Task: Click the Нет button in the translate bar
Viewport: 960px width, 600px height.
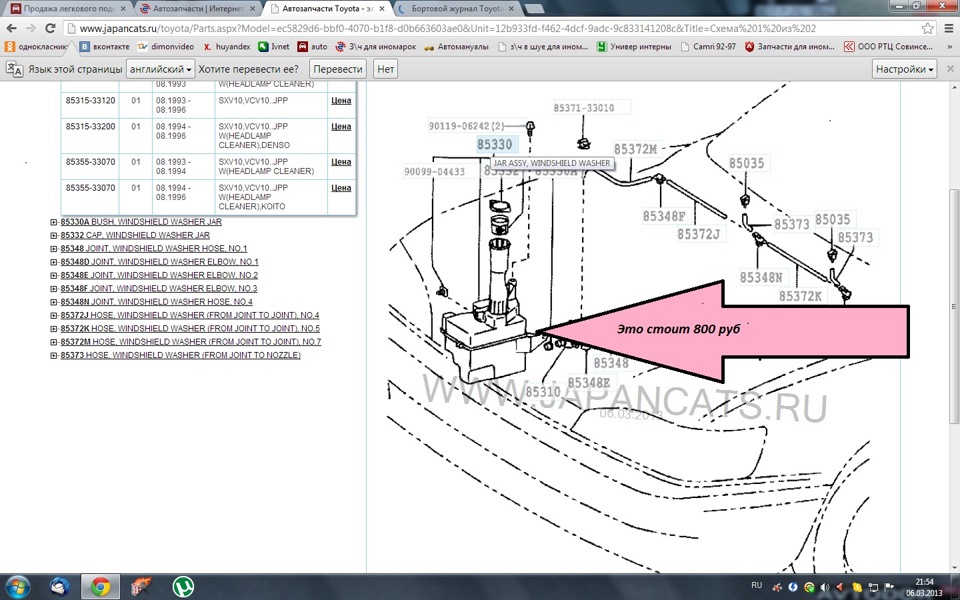Action: click(x=386, y=69)
